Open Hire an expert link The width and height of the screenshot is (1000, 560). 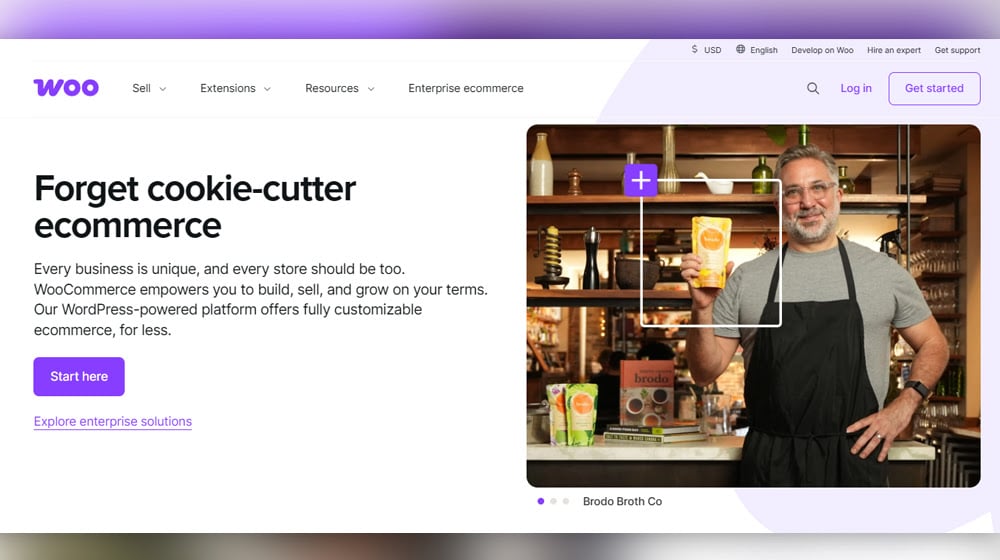[x=893, y=50]
